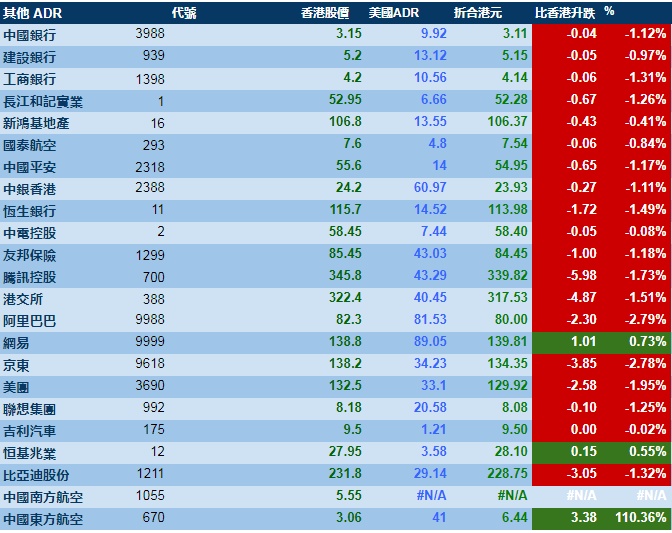Screen dimensions: 672x533
Task: Click stock code 1055
Action: coord(150,496)
